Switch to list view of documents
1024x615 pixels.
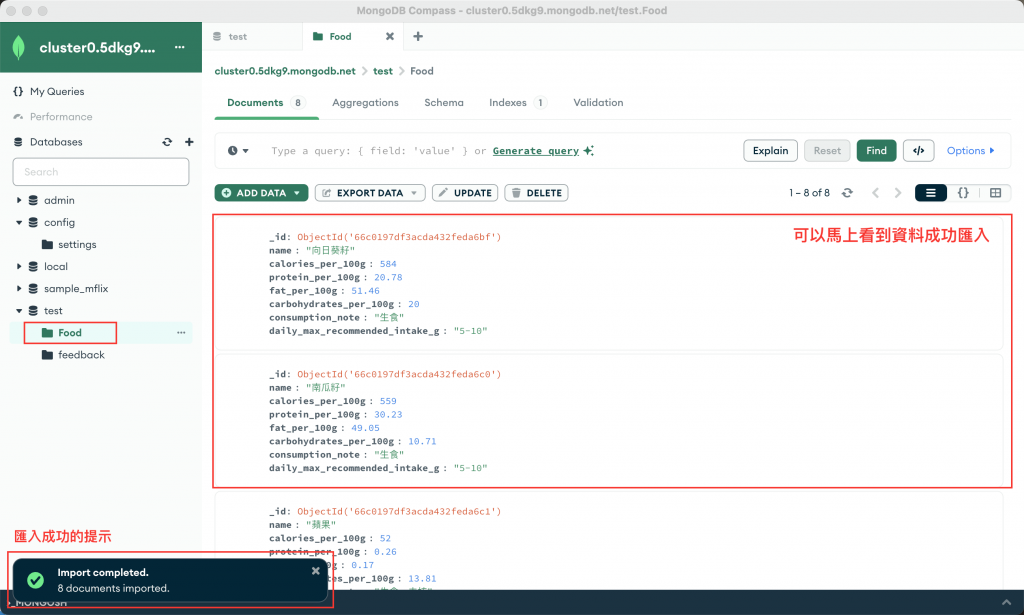pos(931,193)
